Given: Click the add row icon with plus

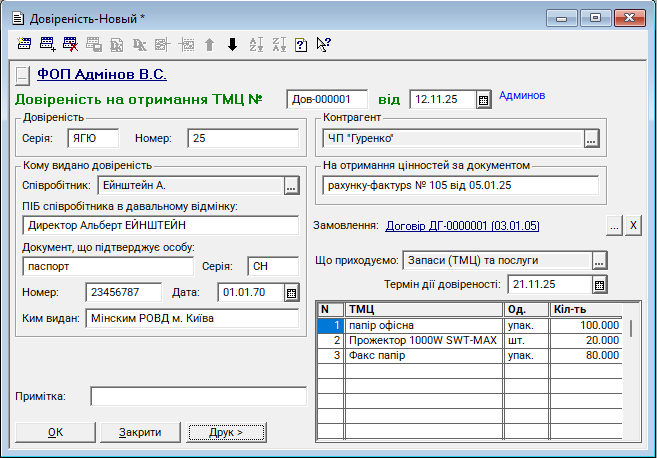Looking at the screenshot, I should coord(47,44).
